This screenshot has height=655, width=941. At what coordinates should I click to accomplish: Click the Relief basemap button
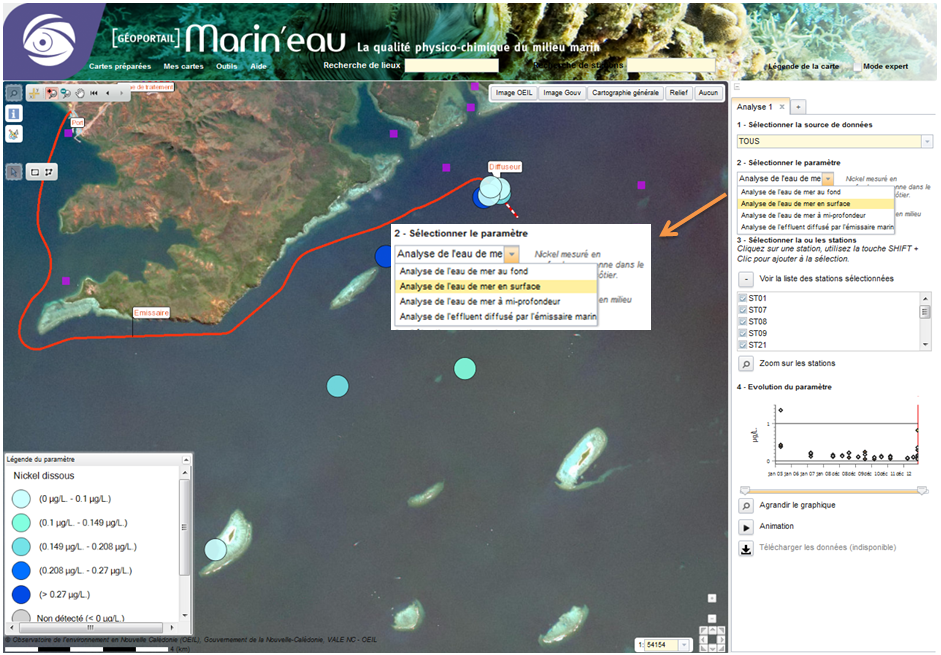[679, 92]
